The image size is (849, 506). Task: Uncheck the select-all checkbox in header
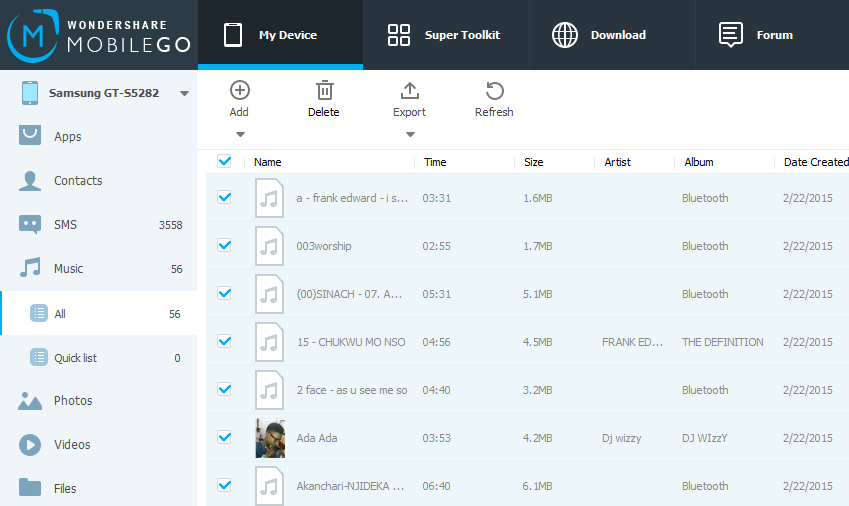(x=224, y=161)
